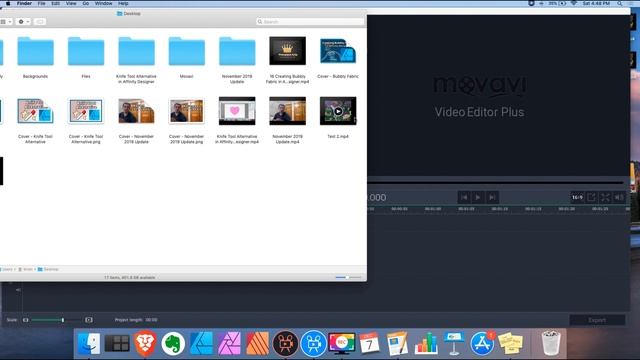This screenshot has width=640, height=360.
Task: Open the Finder menu
Action: click(24, 3)
